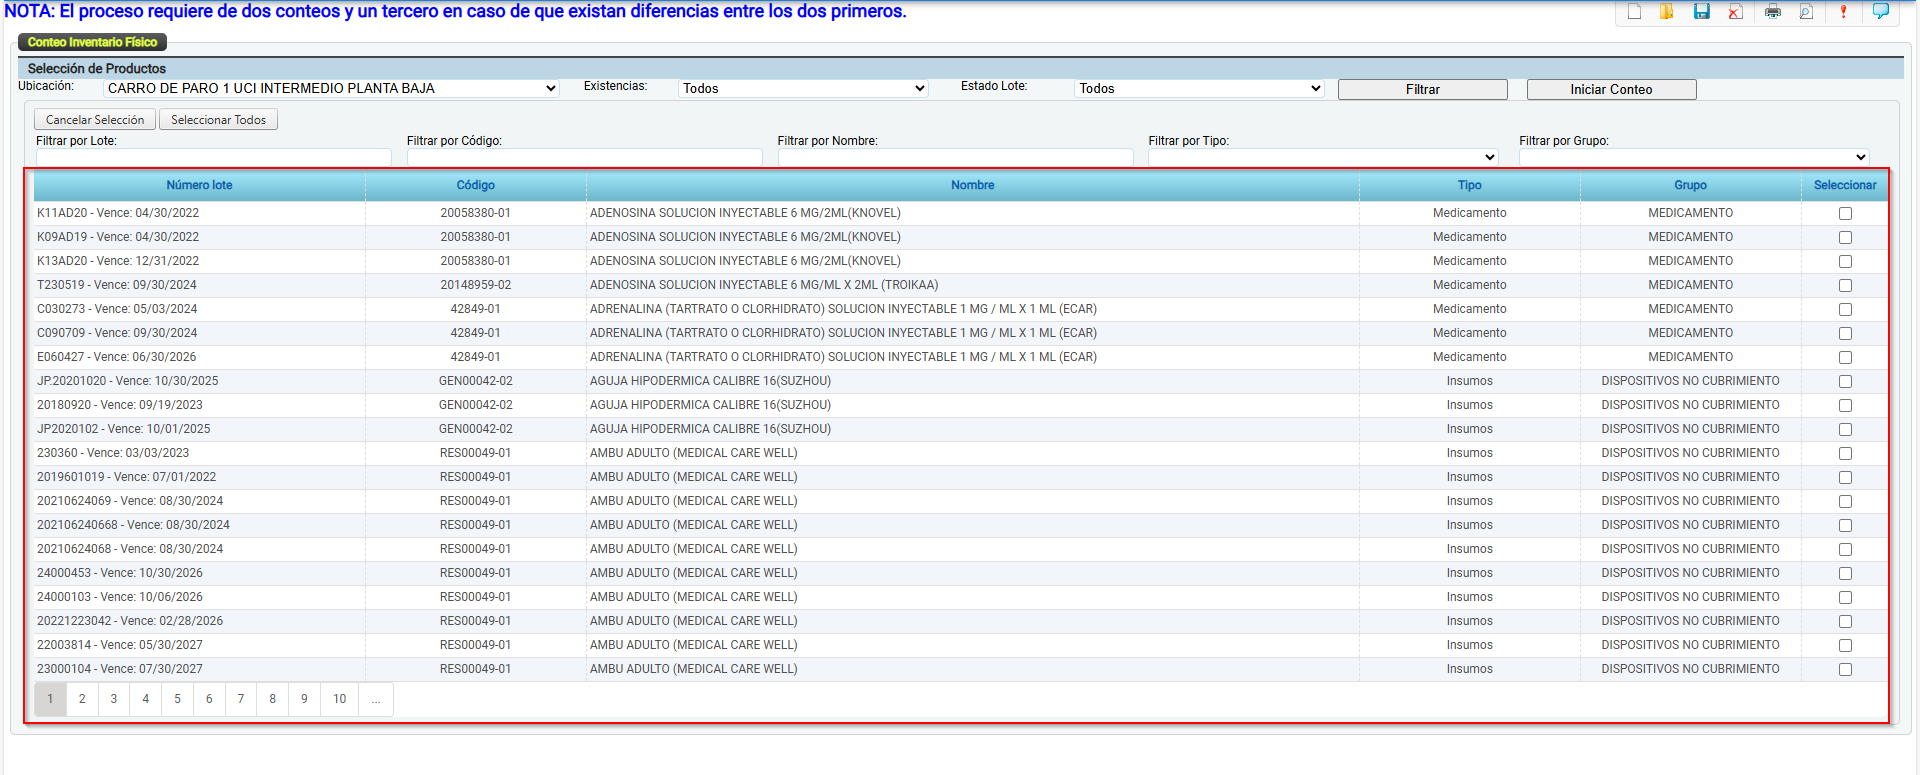Click the new blank document icon

pyautogui.click(x=1634, y=12)
